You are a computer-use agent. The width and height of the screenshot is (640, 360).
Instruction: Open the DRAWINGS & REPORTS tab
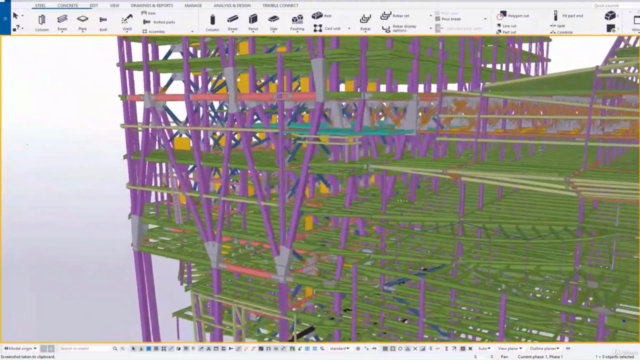[152, 5]
